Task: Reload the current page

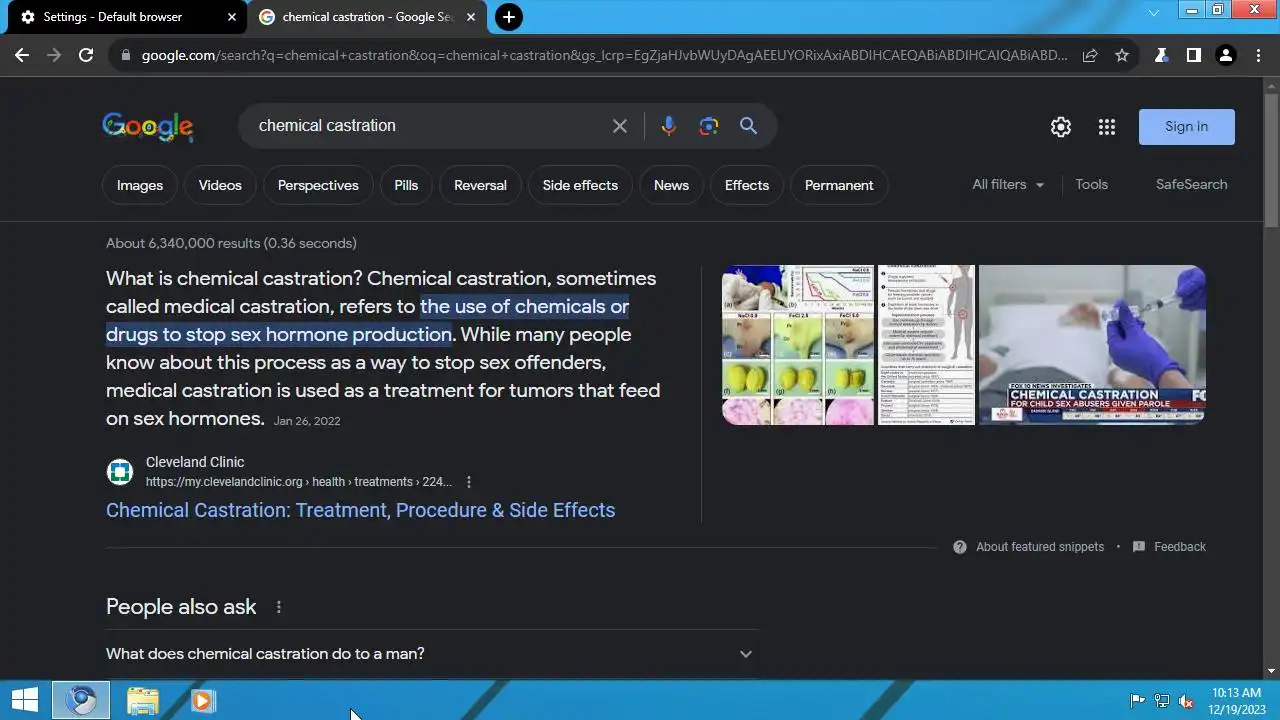Action: tap(86, 55)
